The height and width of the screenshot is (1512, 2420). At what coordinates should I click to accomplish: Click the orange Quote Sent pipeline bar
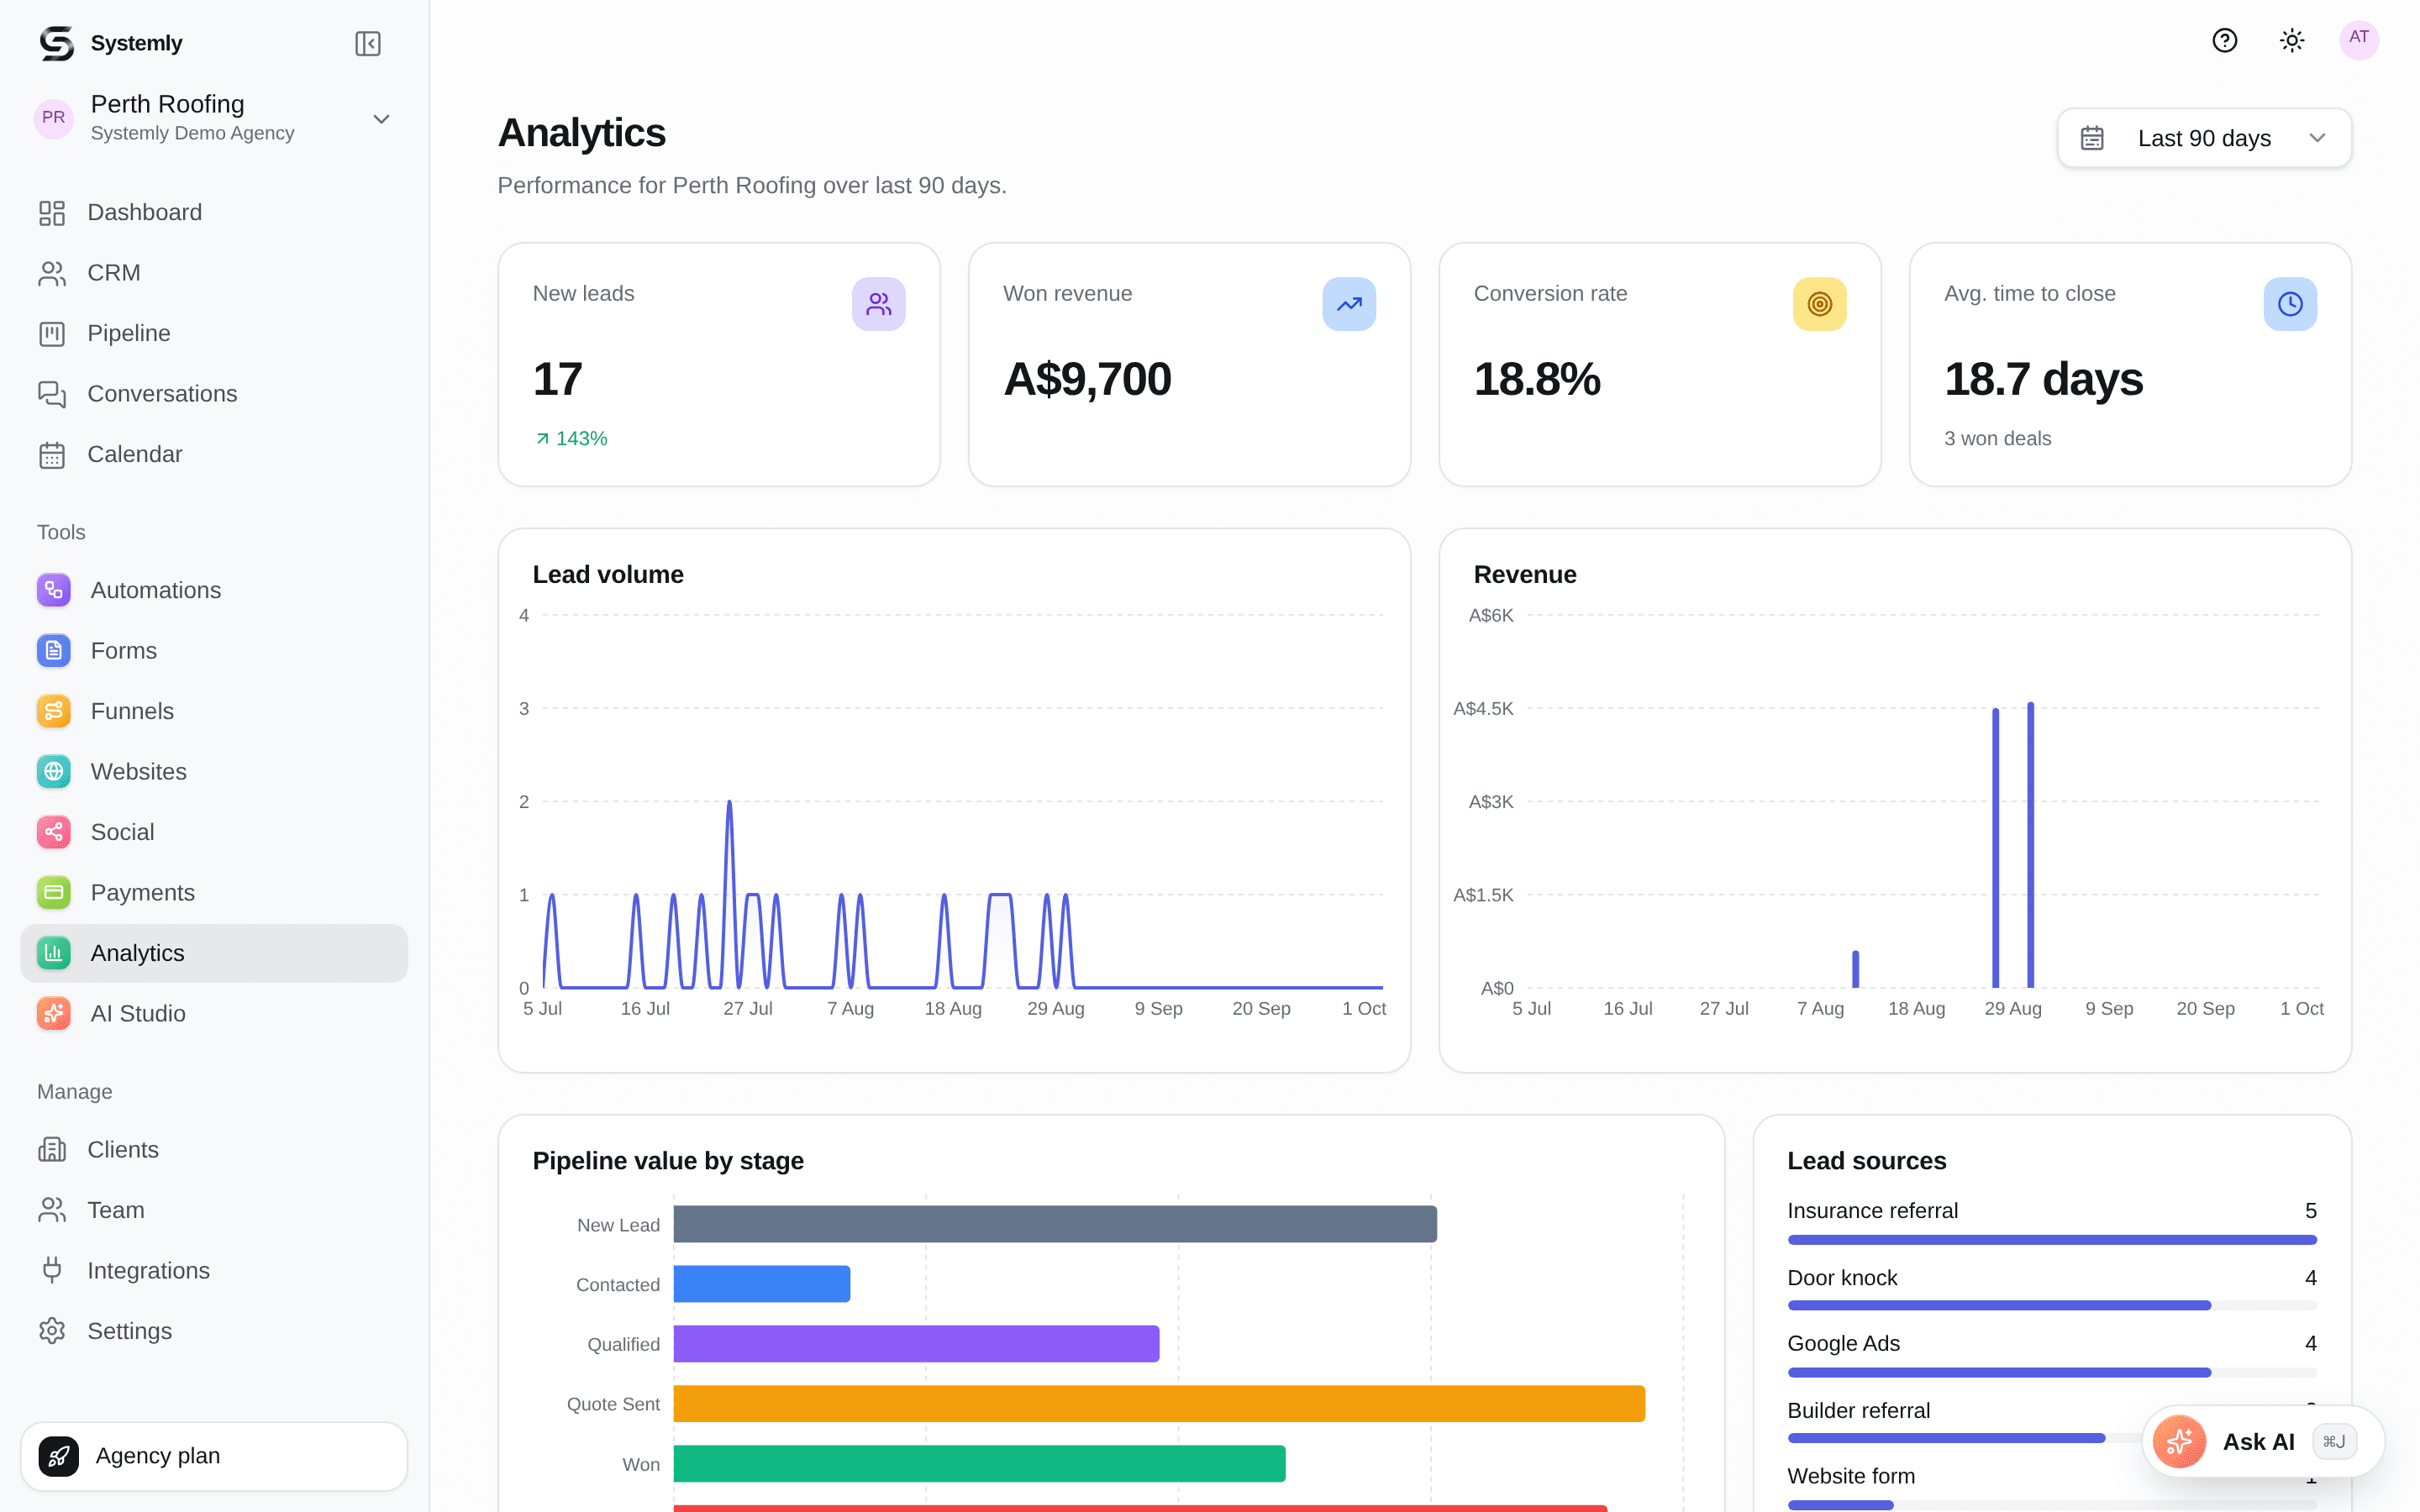click(x=1159, y=1404)
